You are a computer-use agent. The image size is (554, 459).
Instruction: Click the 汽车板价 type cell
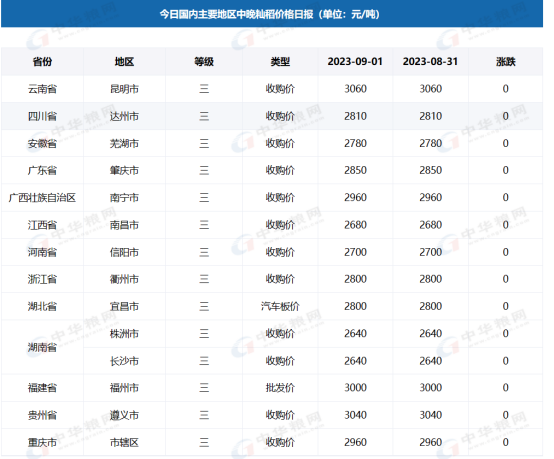click(280, 306)
